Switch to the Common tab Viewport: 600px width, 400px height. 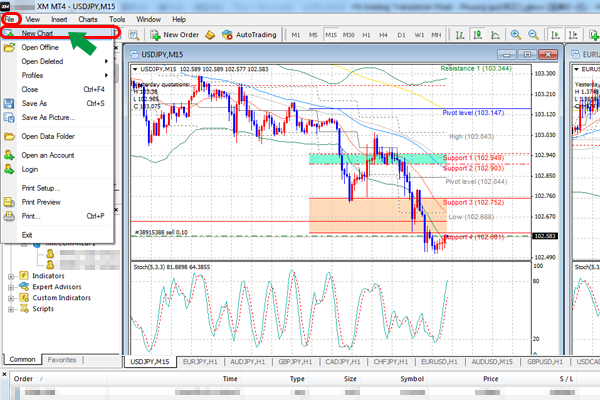pos(22,359)
